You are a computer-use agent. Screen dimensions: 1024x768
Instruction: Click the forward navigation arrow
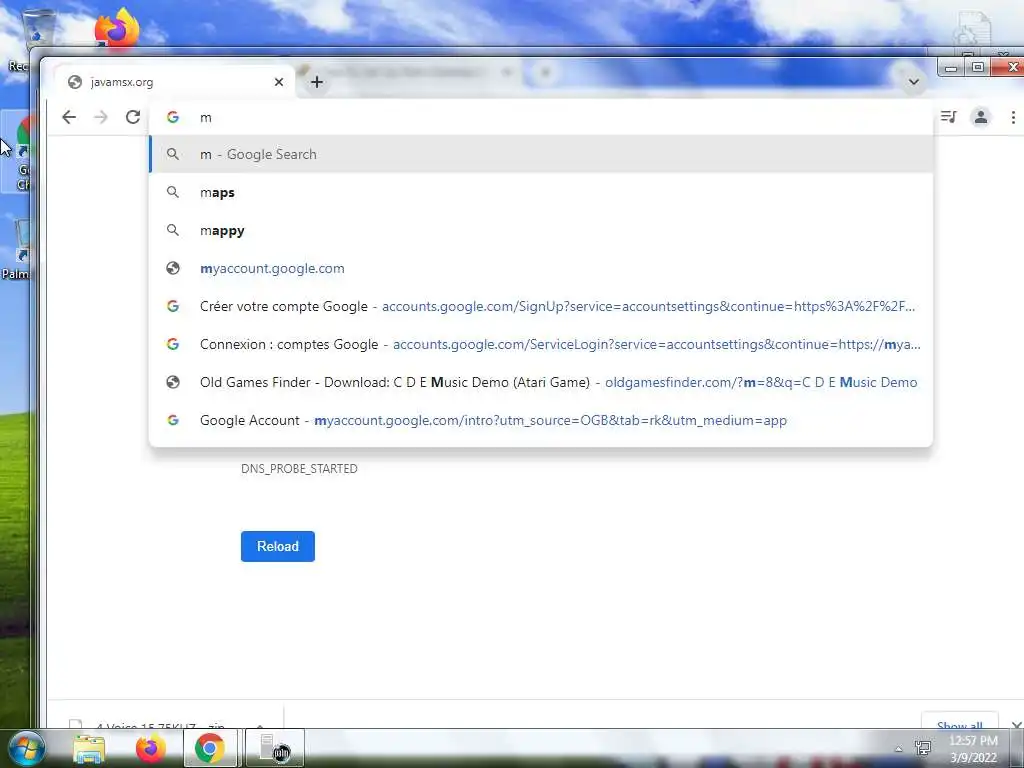click(101, 118)
